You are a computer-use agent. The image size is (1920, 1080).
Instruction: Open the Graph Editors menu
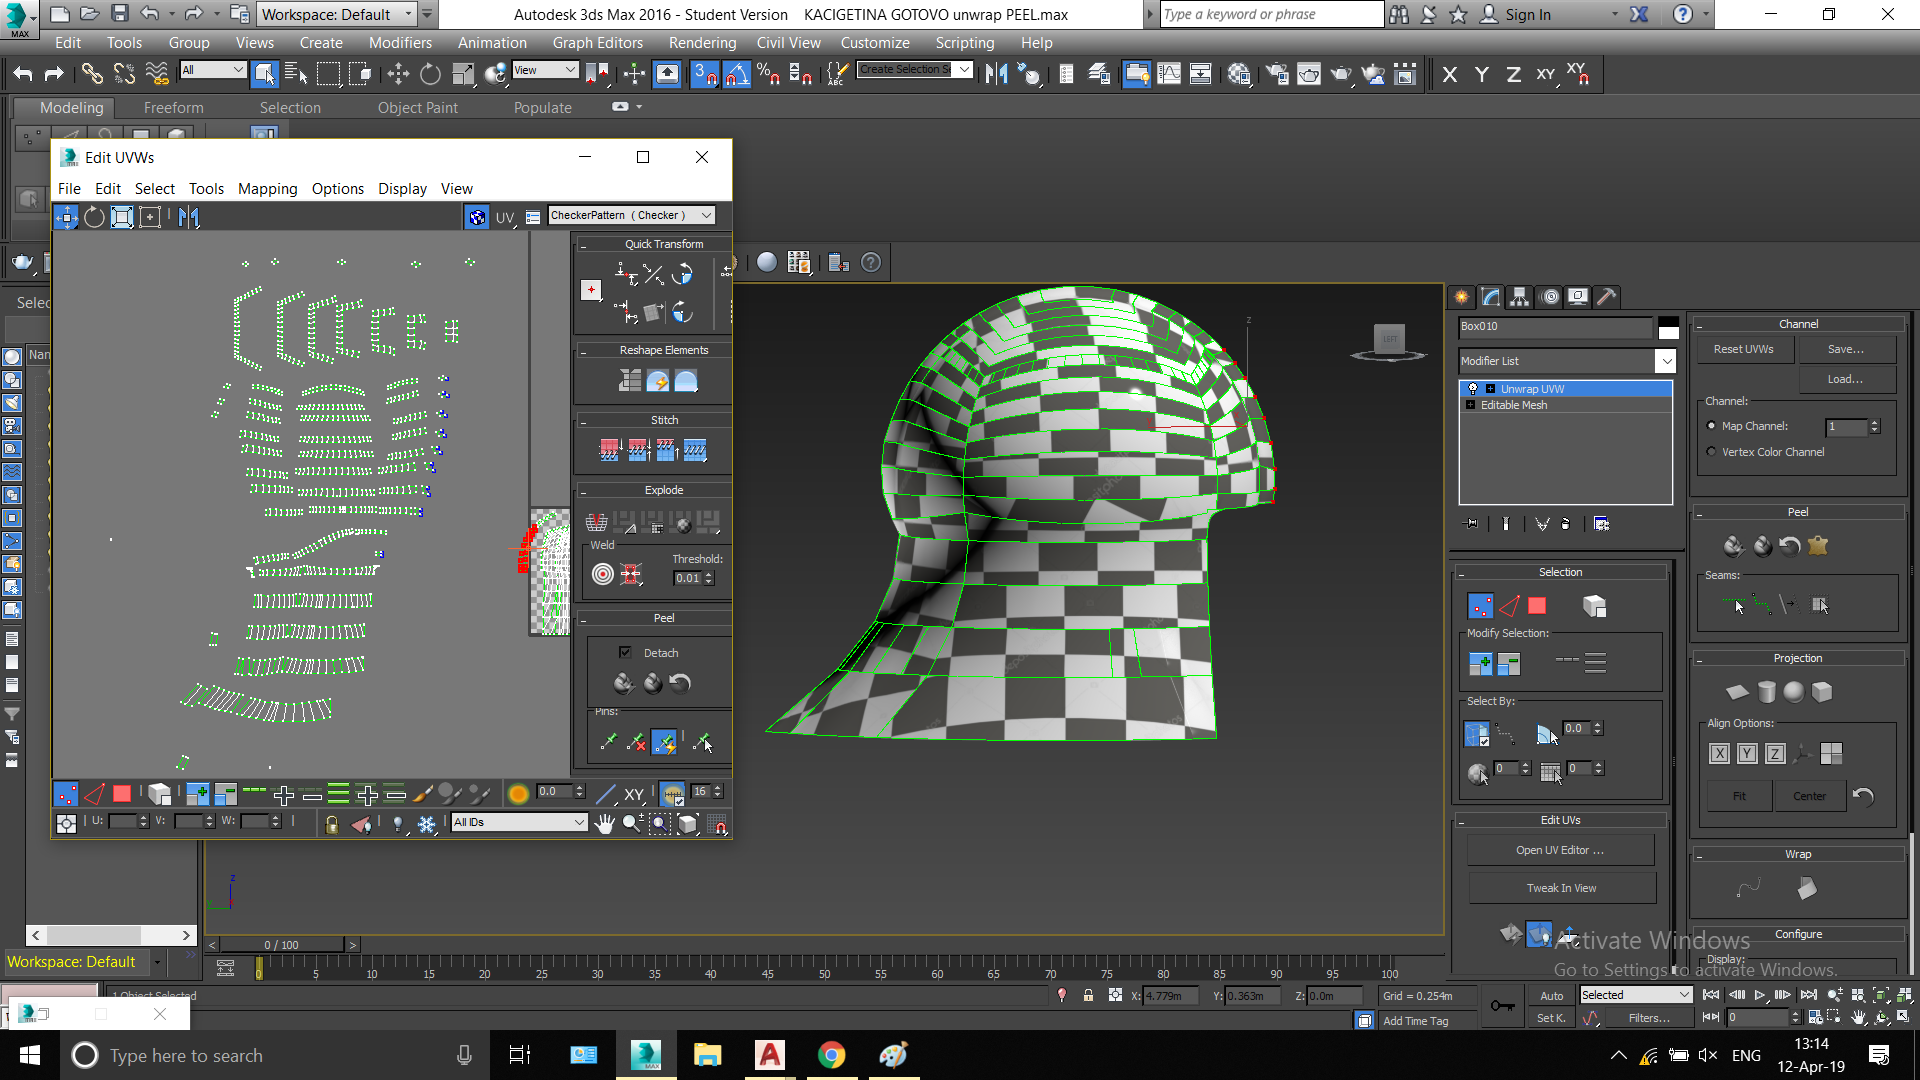[x=597, y=43]
